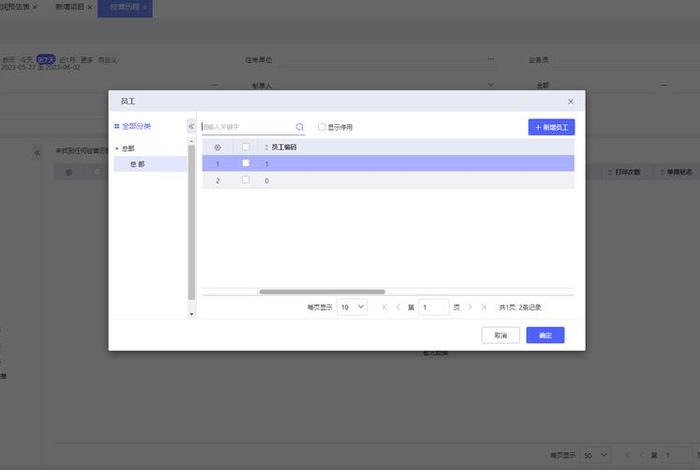
Task: Check the checkbox in row 1
Action: tap(246, 163)
